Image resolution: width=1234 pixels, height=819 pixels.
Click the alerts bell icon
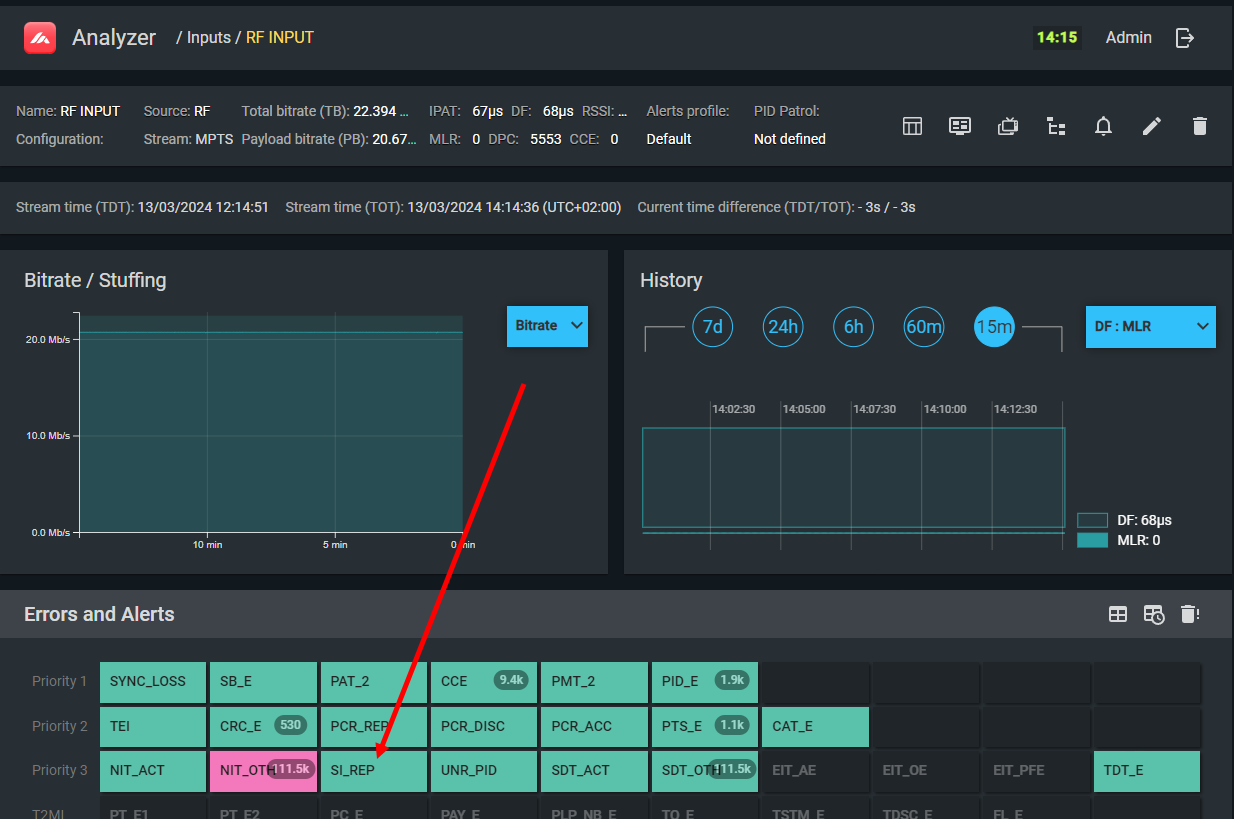coord(1103,126)
